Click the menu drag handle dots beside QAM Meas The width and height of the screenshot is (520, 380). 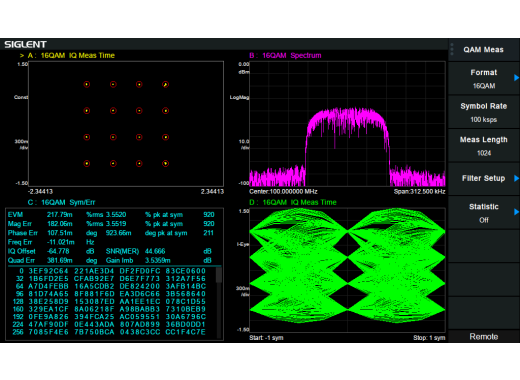coord(452,49)
